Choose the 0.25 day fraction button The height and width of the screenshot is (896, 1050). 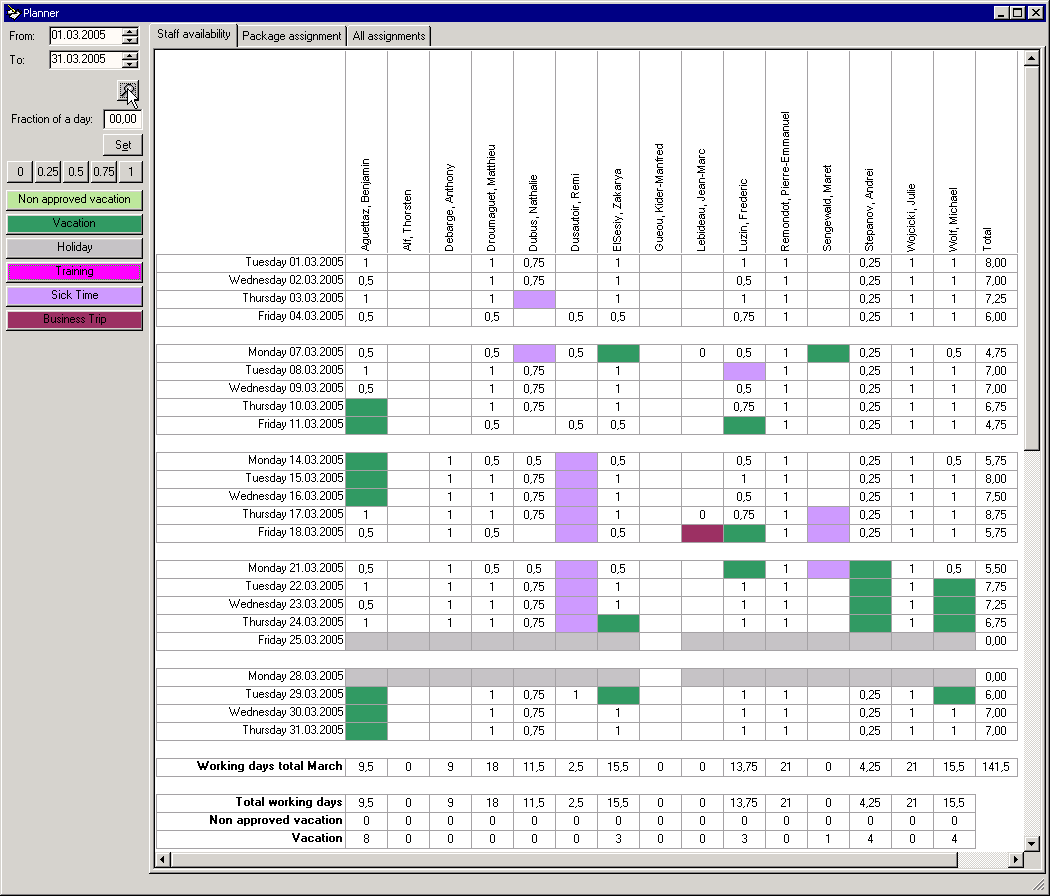coord(48,171)
